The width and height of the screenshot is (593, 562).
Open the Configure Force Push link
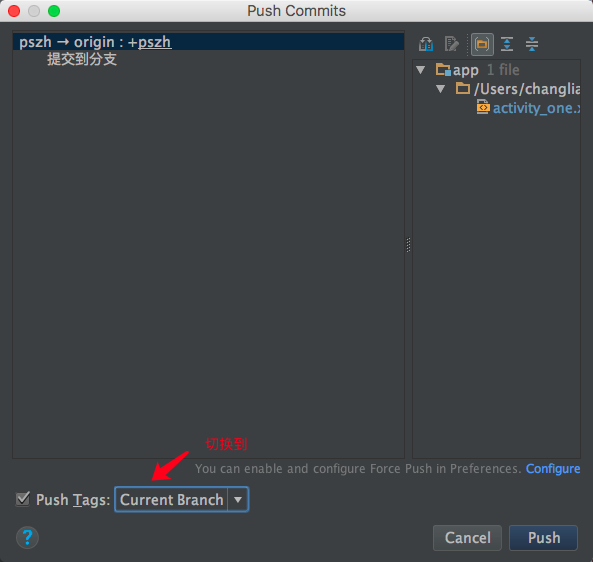(x=553, y=469)
